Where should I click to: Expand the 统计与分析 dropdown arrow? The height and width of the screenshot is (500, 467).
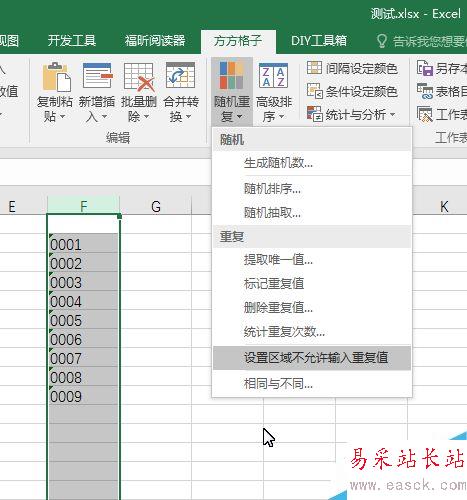[392, 115]
